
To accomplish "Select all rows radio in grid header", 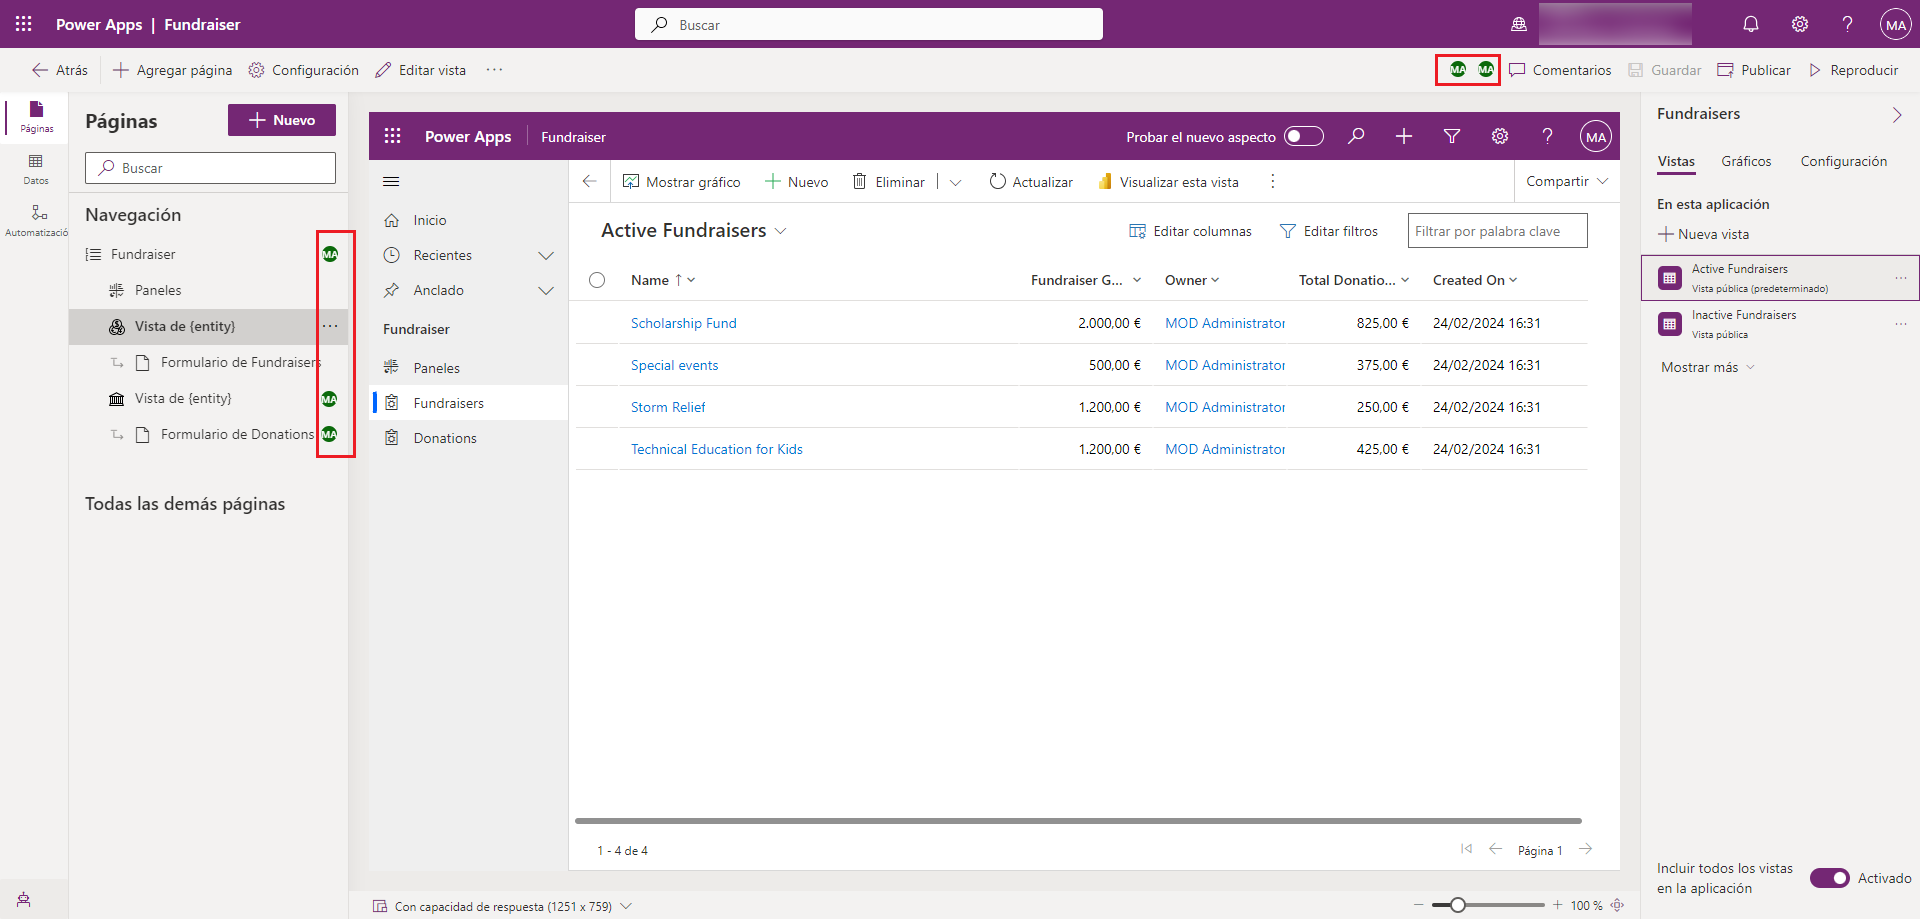I will pos(597,280).
